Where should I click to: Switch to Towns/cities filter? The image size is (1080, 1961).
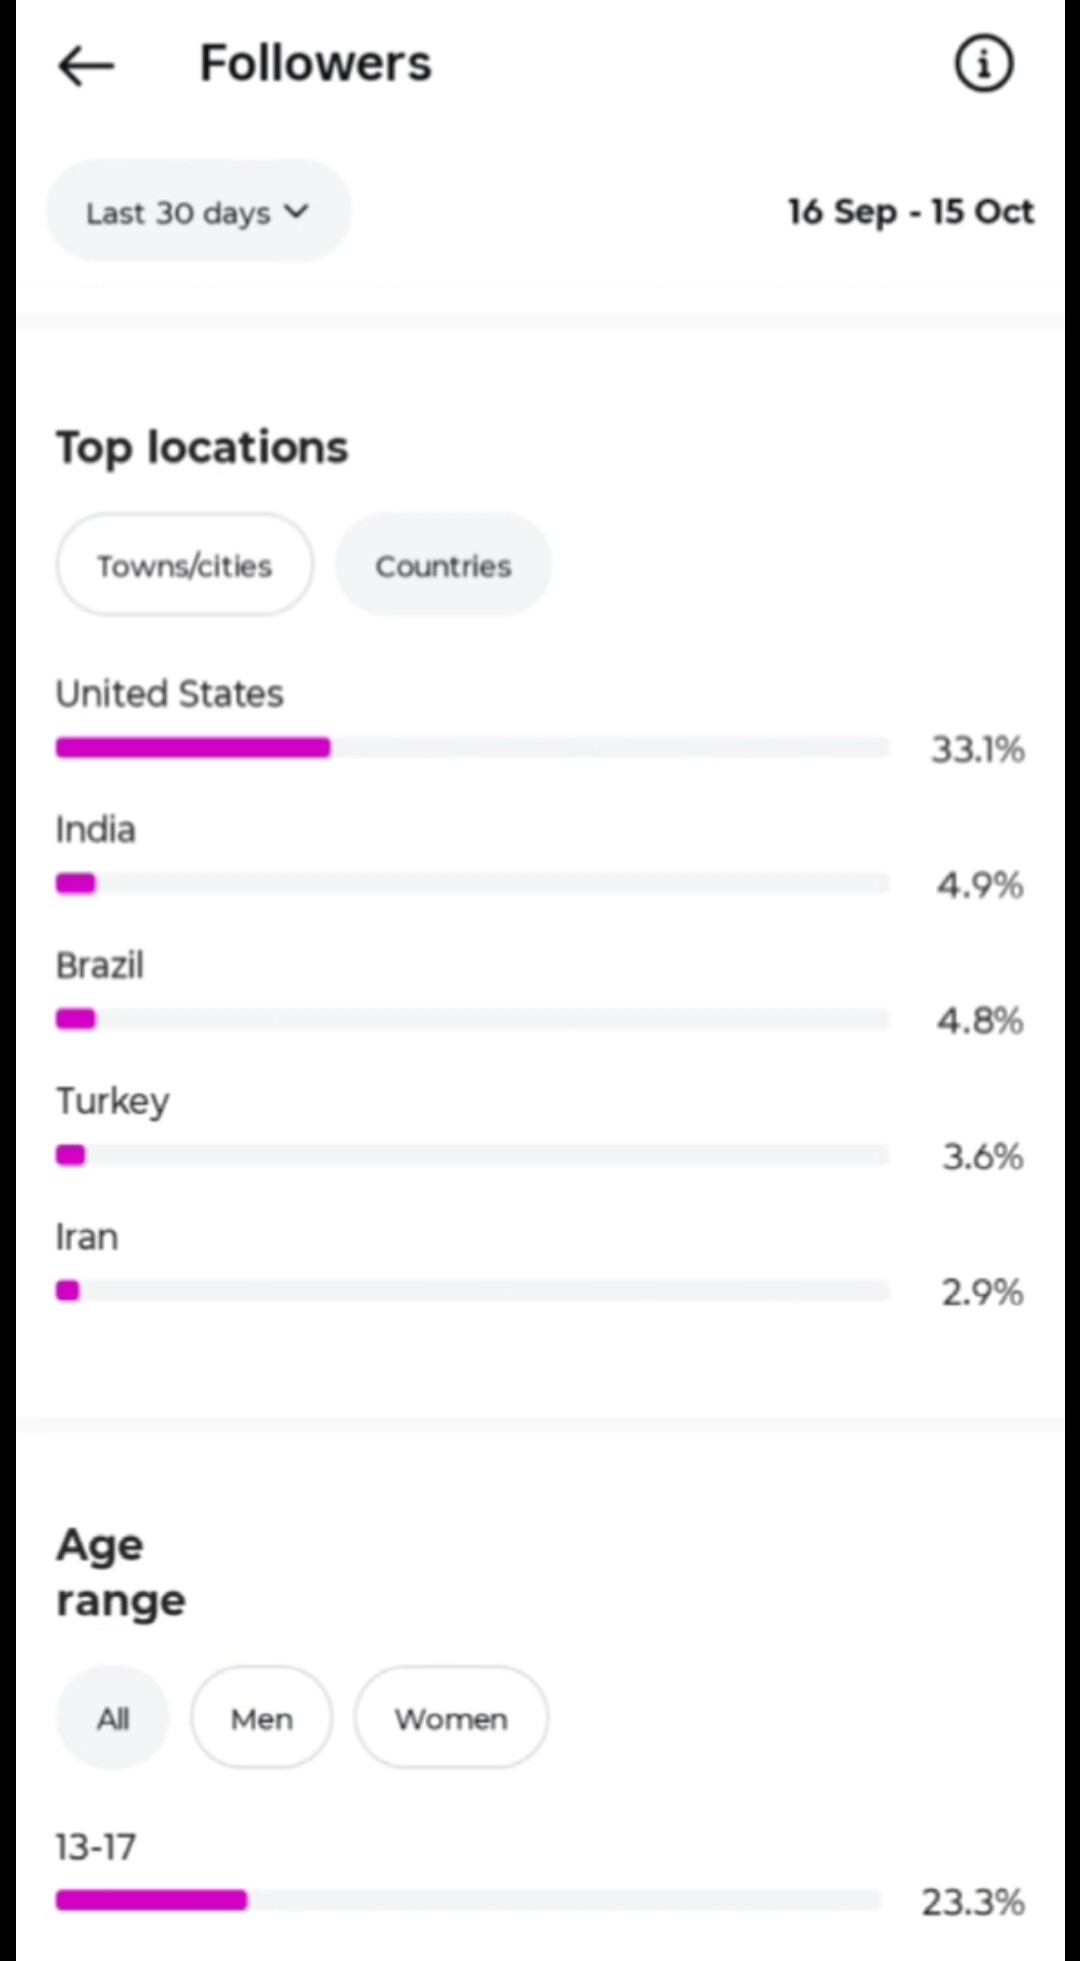[185, 566]
